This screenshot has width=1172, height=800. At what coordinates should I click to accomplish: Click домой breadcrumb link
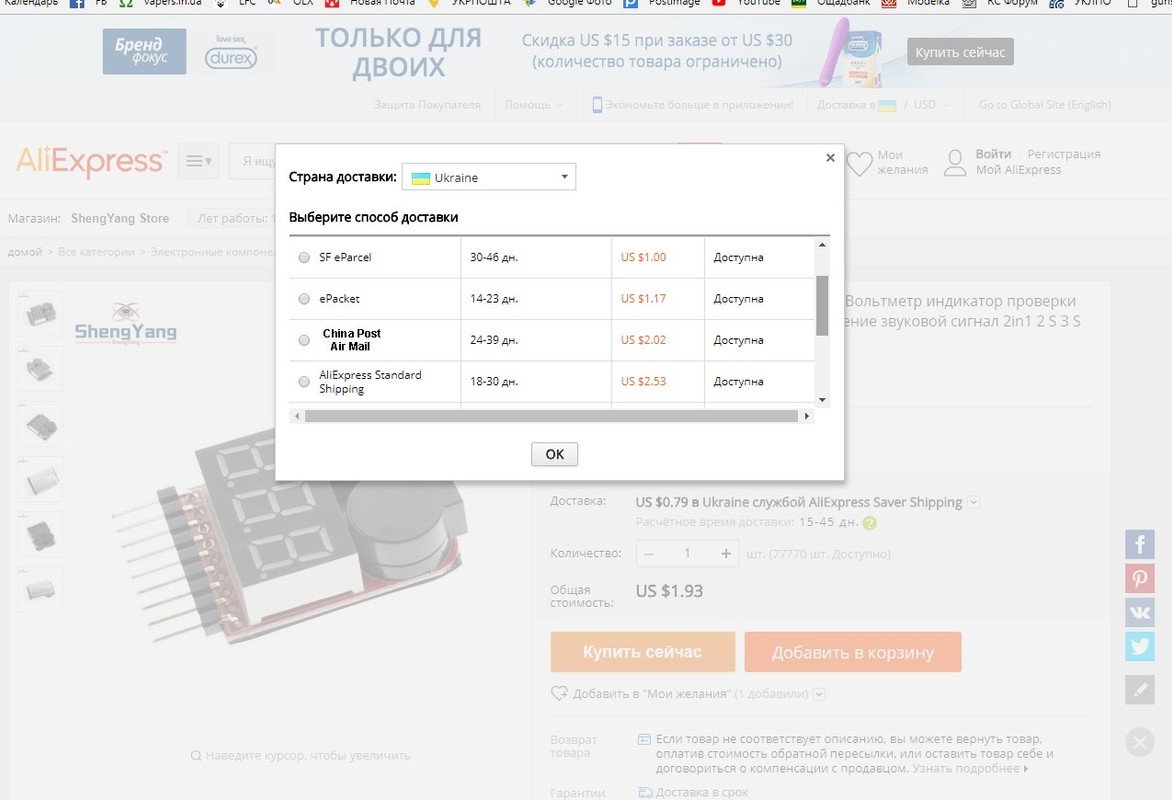tap(25, 252)
